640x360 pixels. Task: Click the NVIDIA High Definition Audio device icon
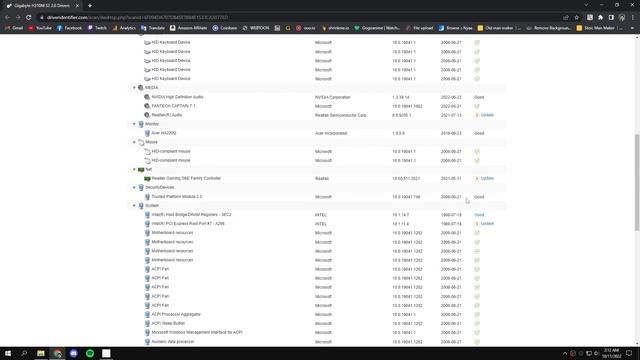pos(147,97)
